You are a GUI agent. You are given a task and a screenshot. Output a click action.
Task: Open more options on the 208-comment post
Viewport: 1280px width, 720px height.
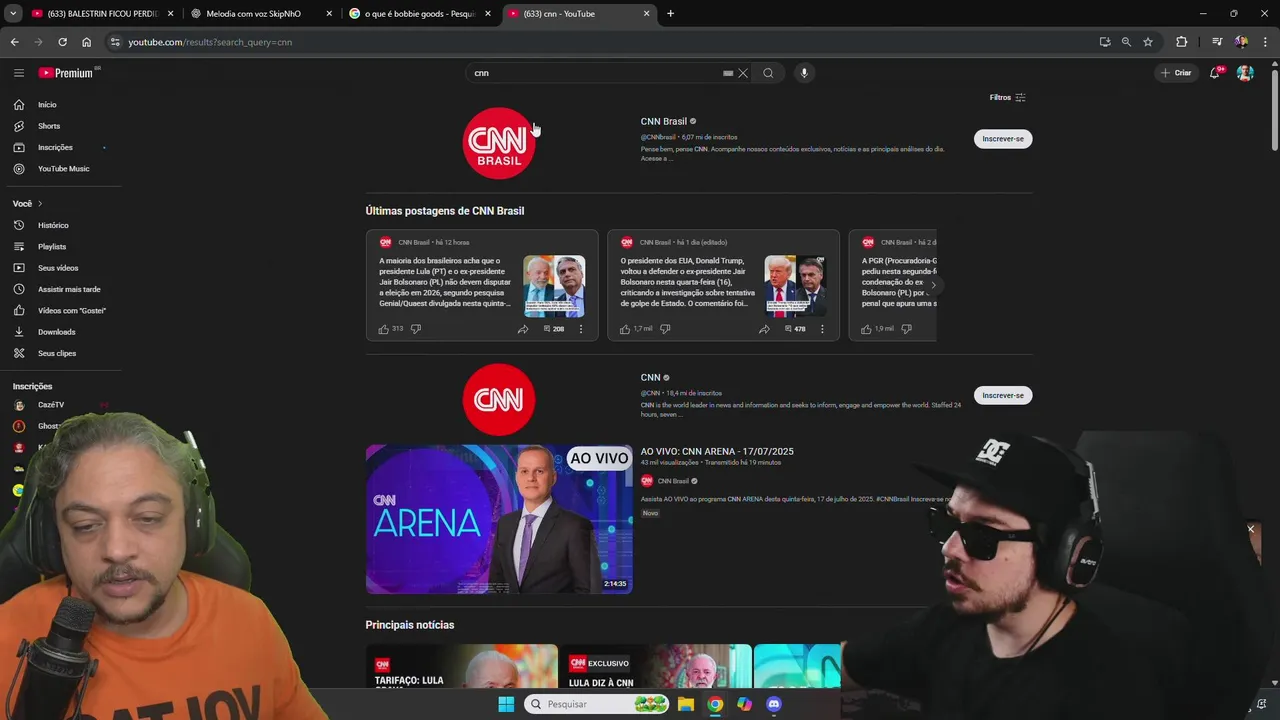pyautogui.click(x=581, y=329)
